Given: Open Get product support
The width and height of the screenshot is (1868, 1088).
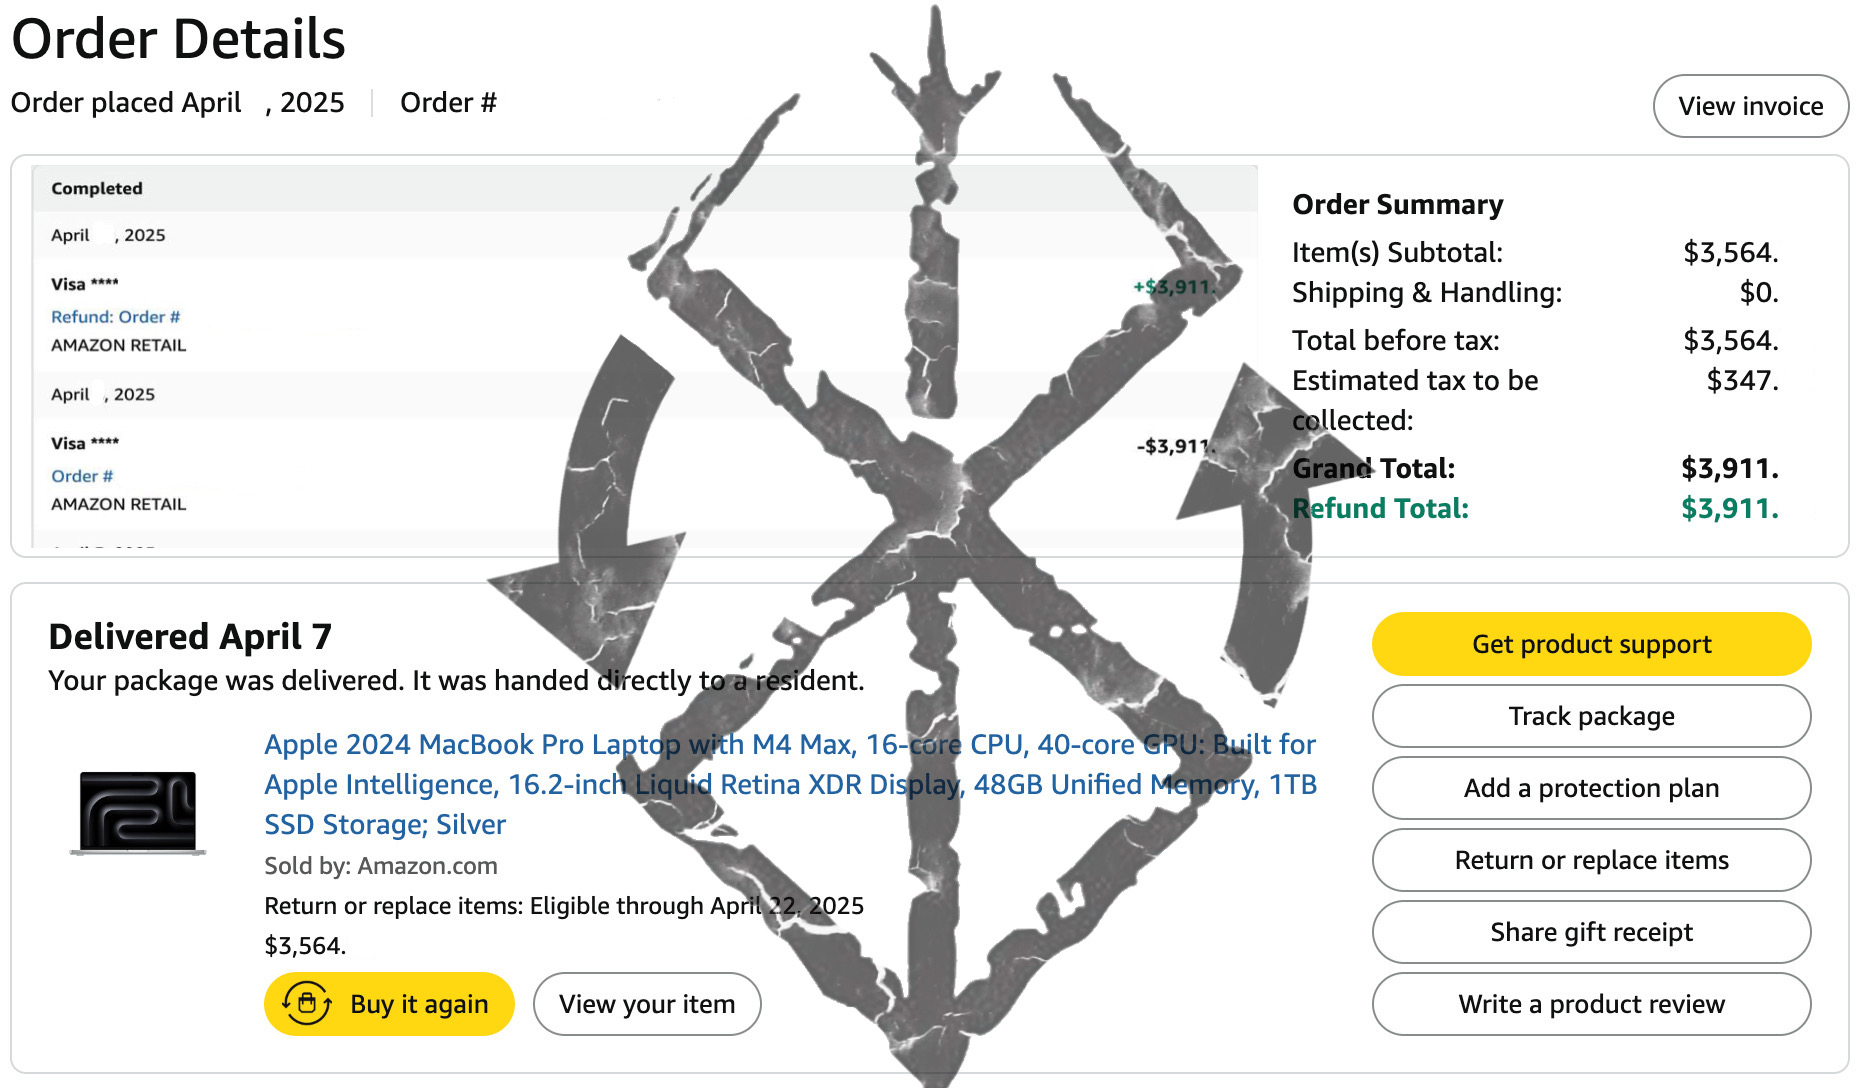Looking at the screenshot, I should 1591,644.
